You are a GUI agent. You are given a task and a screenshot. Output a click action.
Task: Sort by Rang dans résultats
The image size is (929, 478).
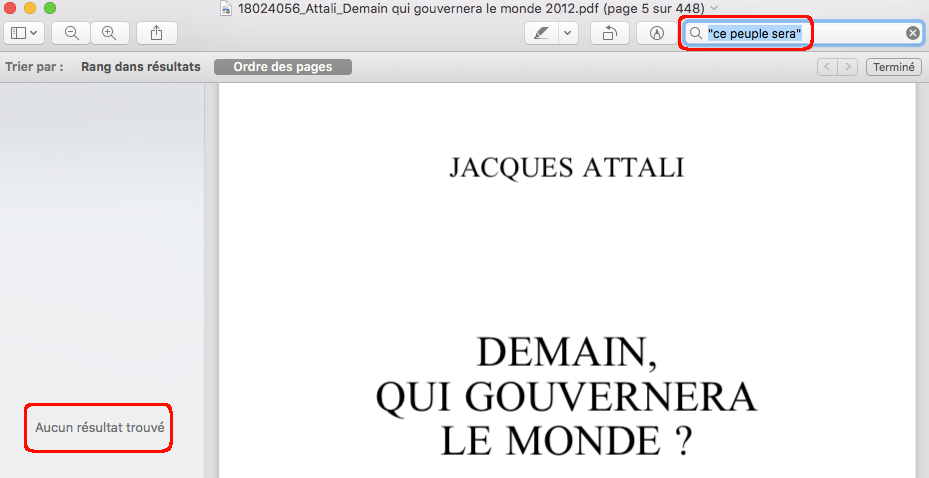[141, 67]
